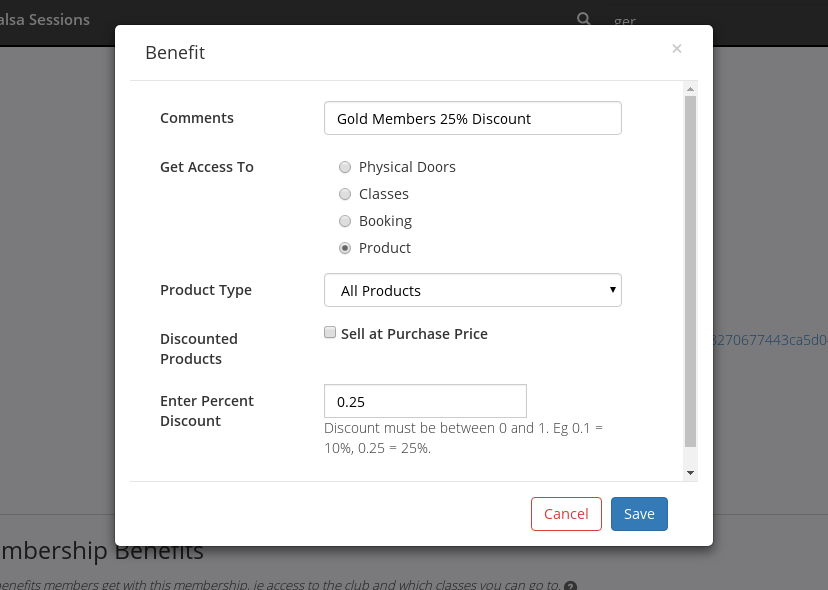Save the benefit settings

pos(639,514)
